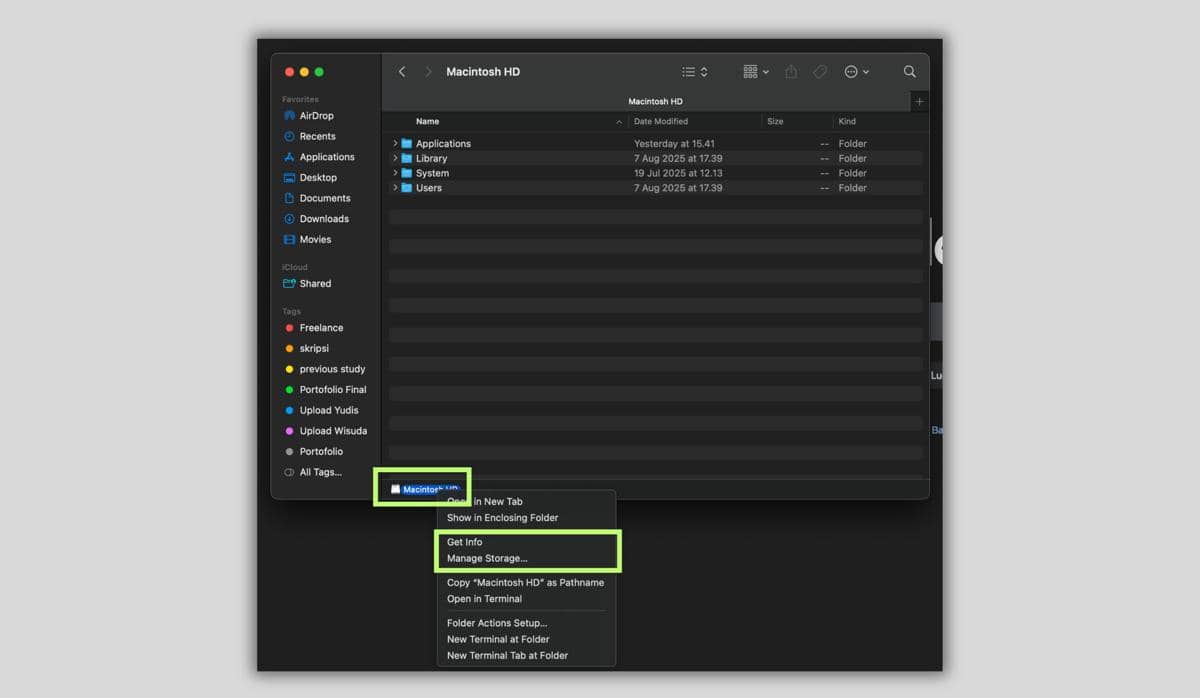The height and width of the screenshot is (698, 1200).
Task: Open the Tags icon in the toolbar
Action: pos(820,71)
